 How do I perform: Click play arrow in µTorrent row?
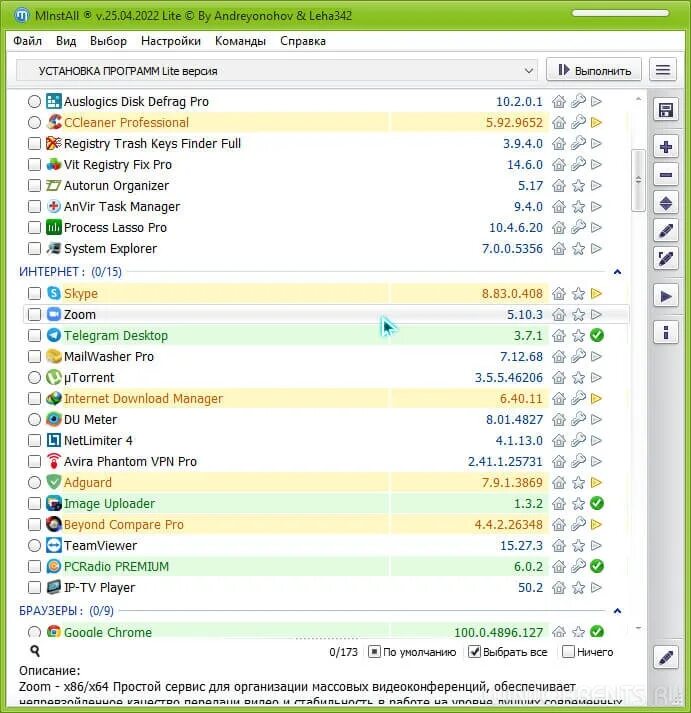click(x=596, y=377)
